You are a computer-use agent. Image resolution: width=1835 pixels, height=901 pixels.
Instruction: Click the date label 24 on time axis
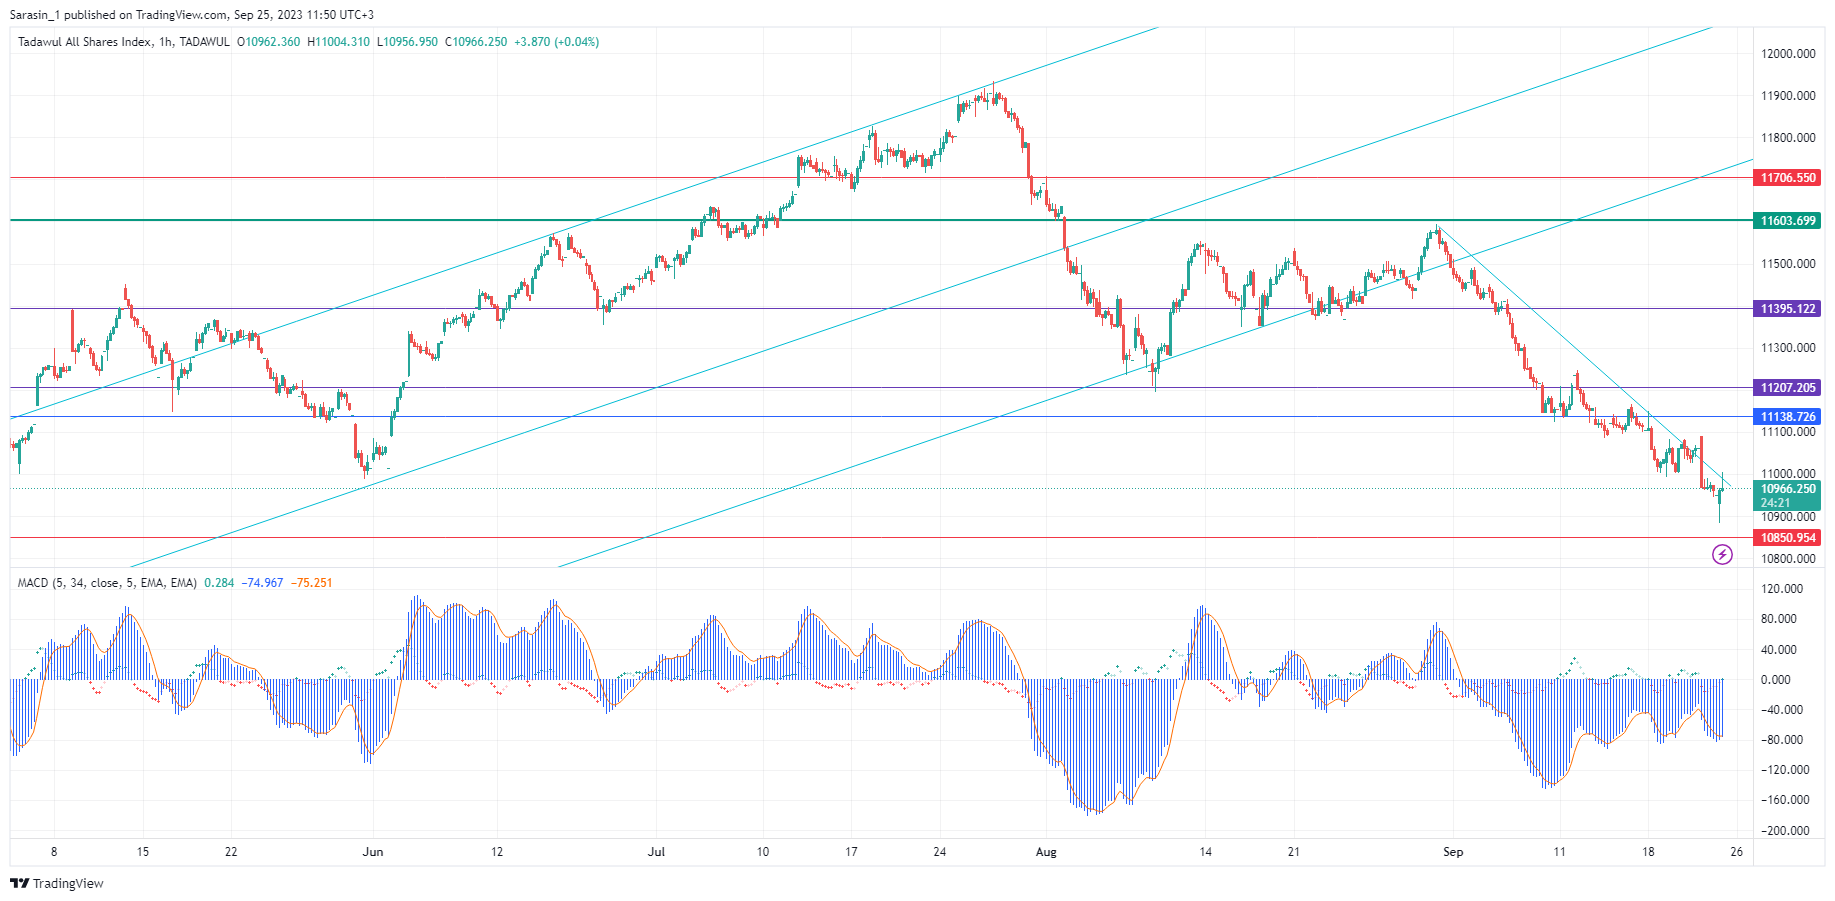click(940, 852)
